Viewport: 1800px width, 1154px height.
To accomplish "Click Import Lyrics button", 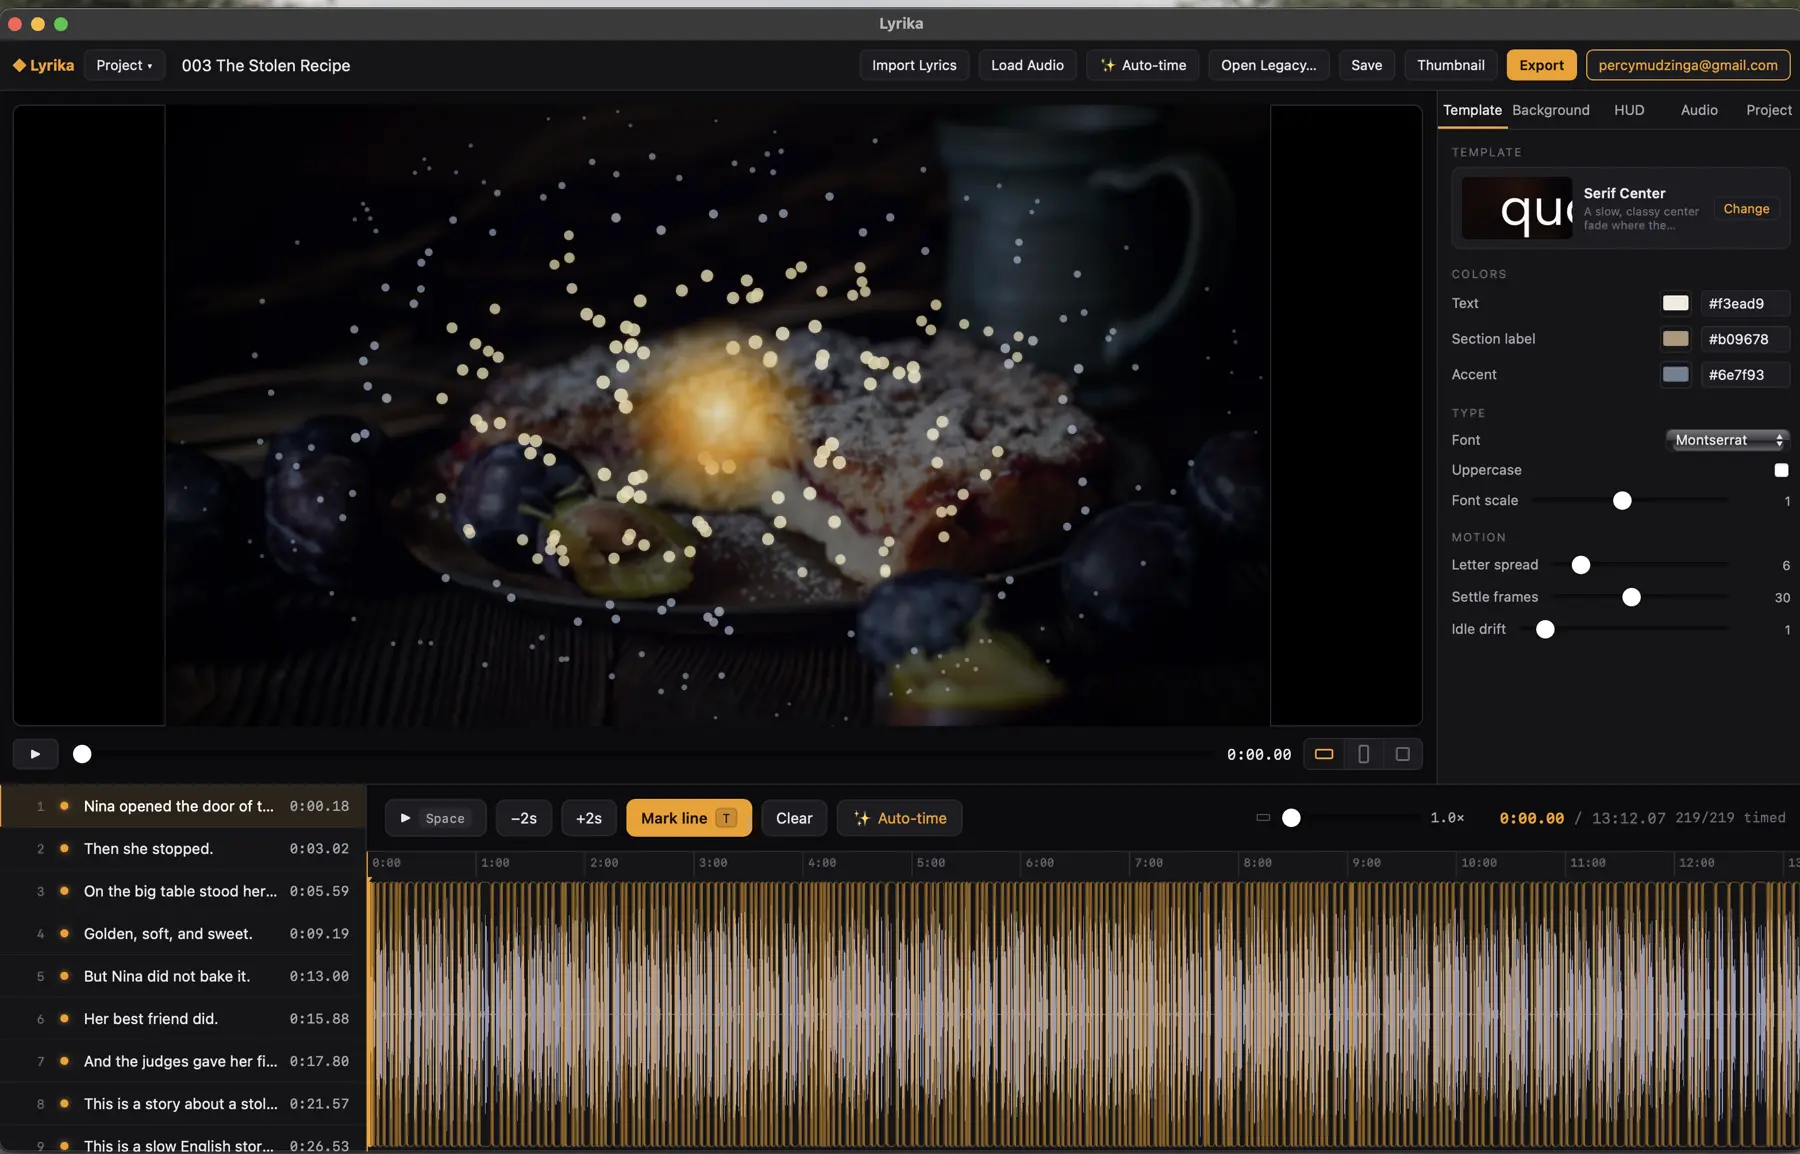I will point(914,65).
